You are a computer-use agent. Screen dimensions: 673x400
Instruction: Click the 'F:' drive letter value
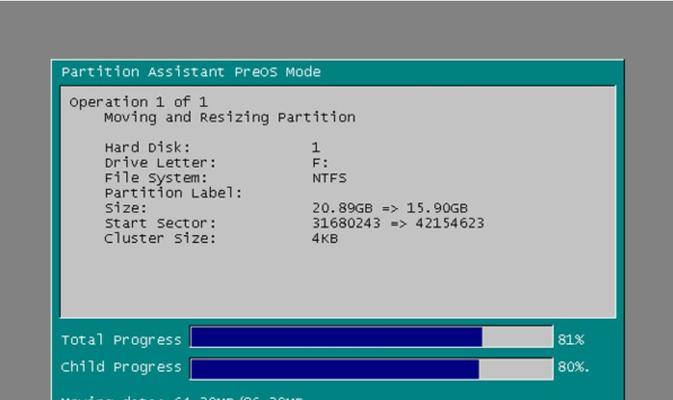click(320, 163)
